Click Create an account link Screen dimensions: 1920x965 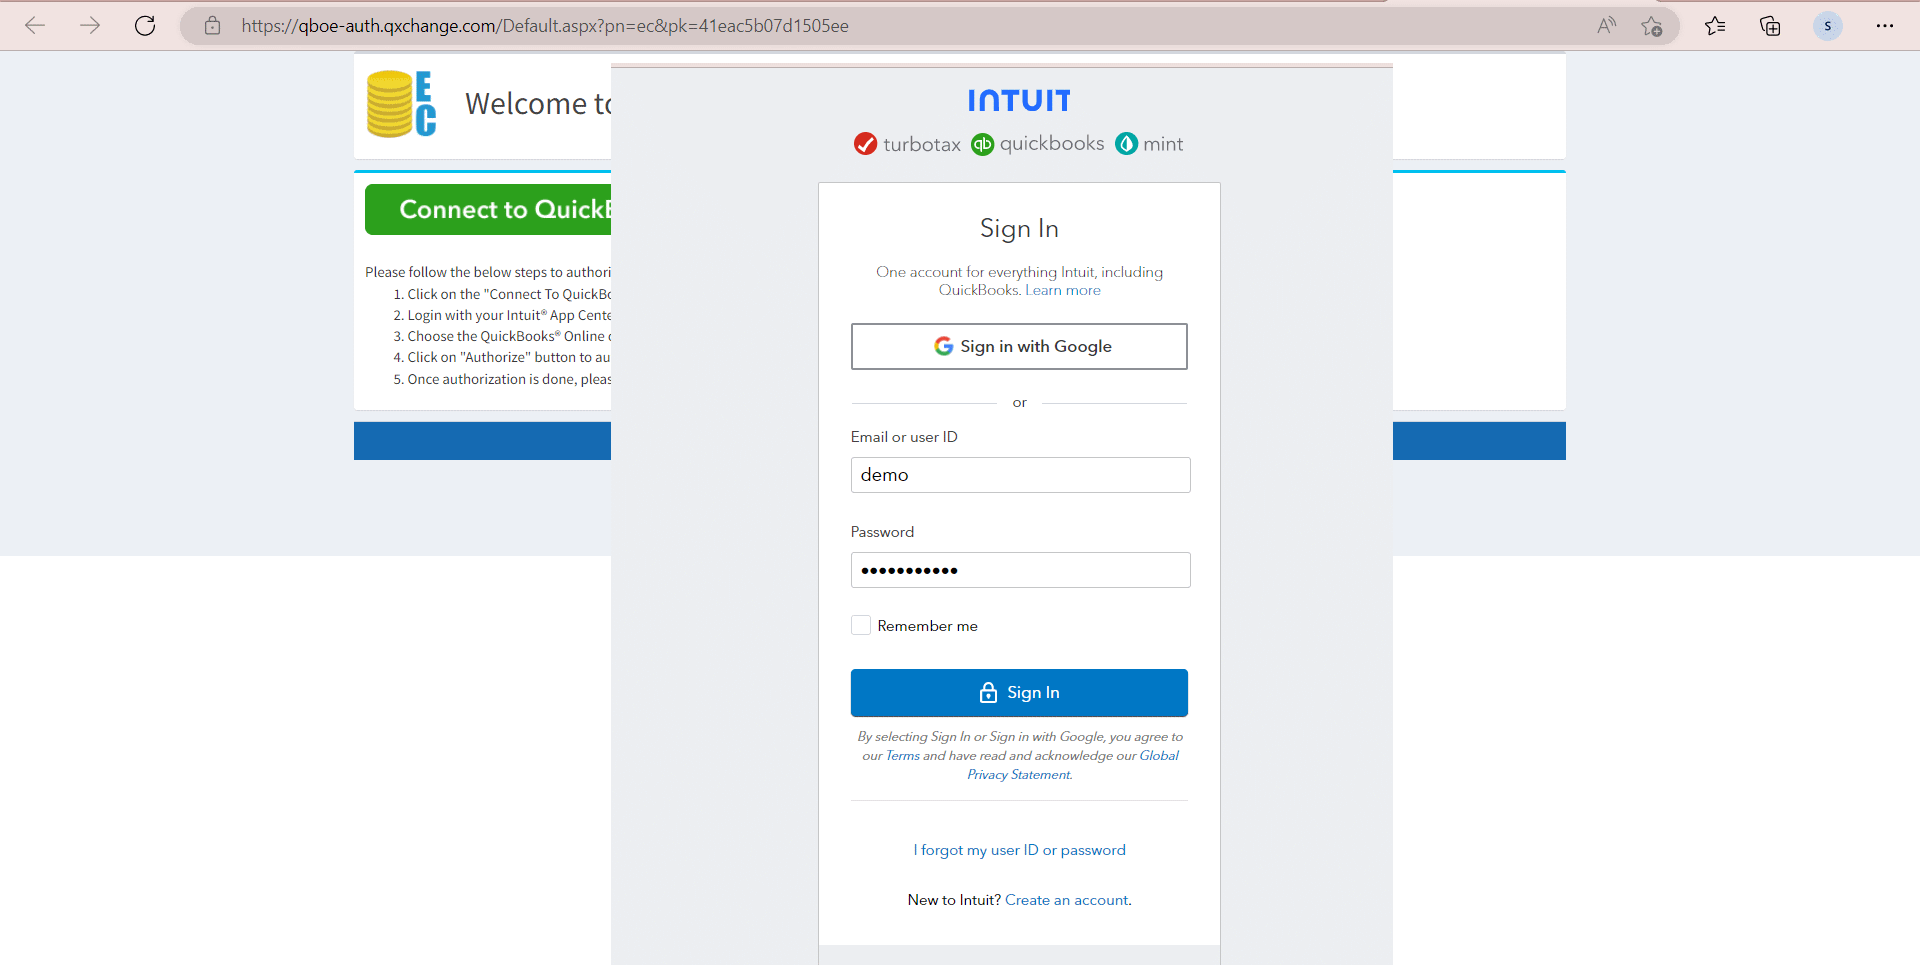1067,900
